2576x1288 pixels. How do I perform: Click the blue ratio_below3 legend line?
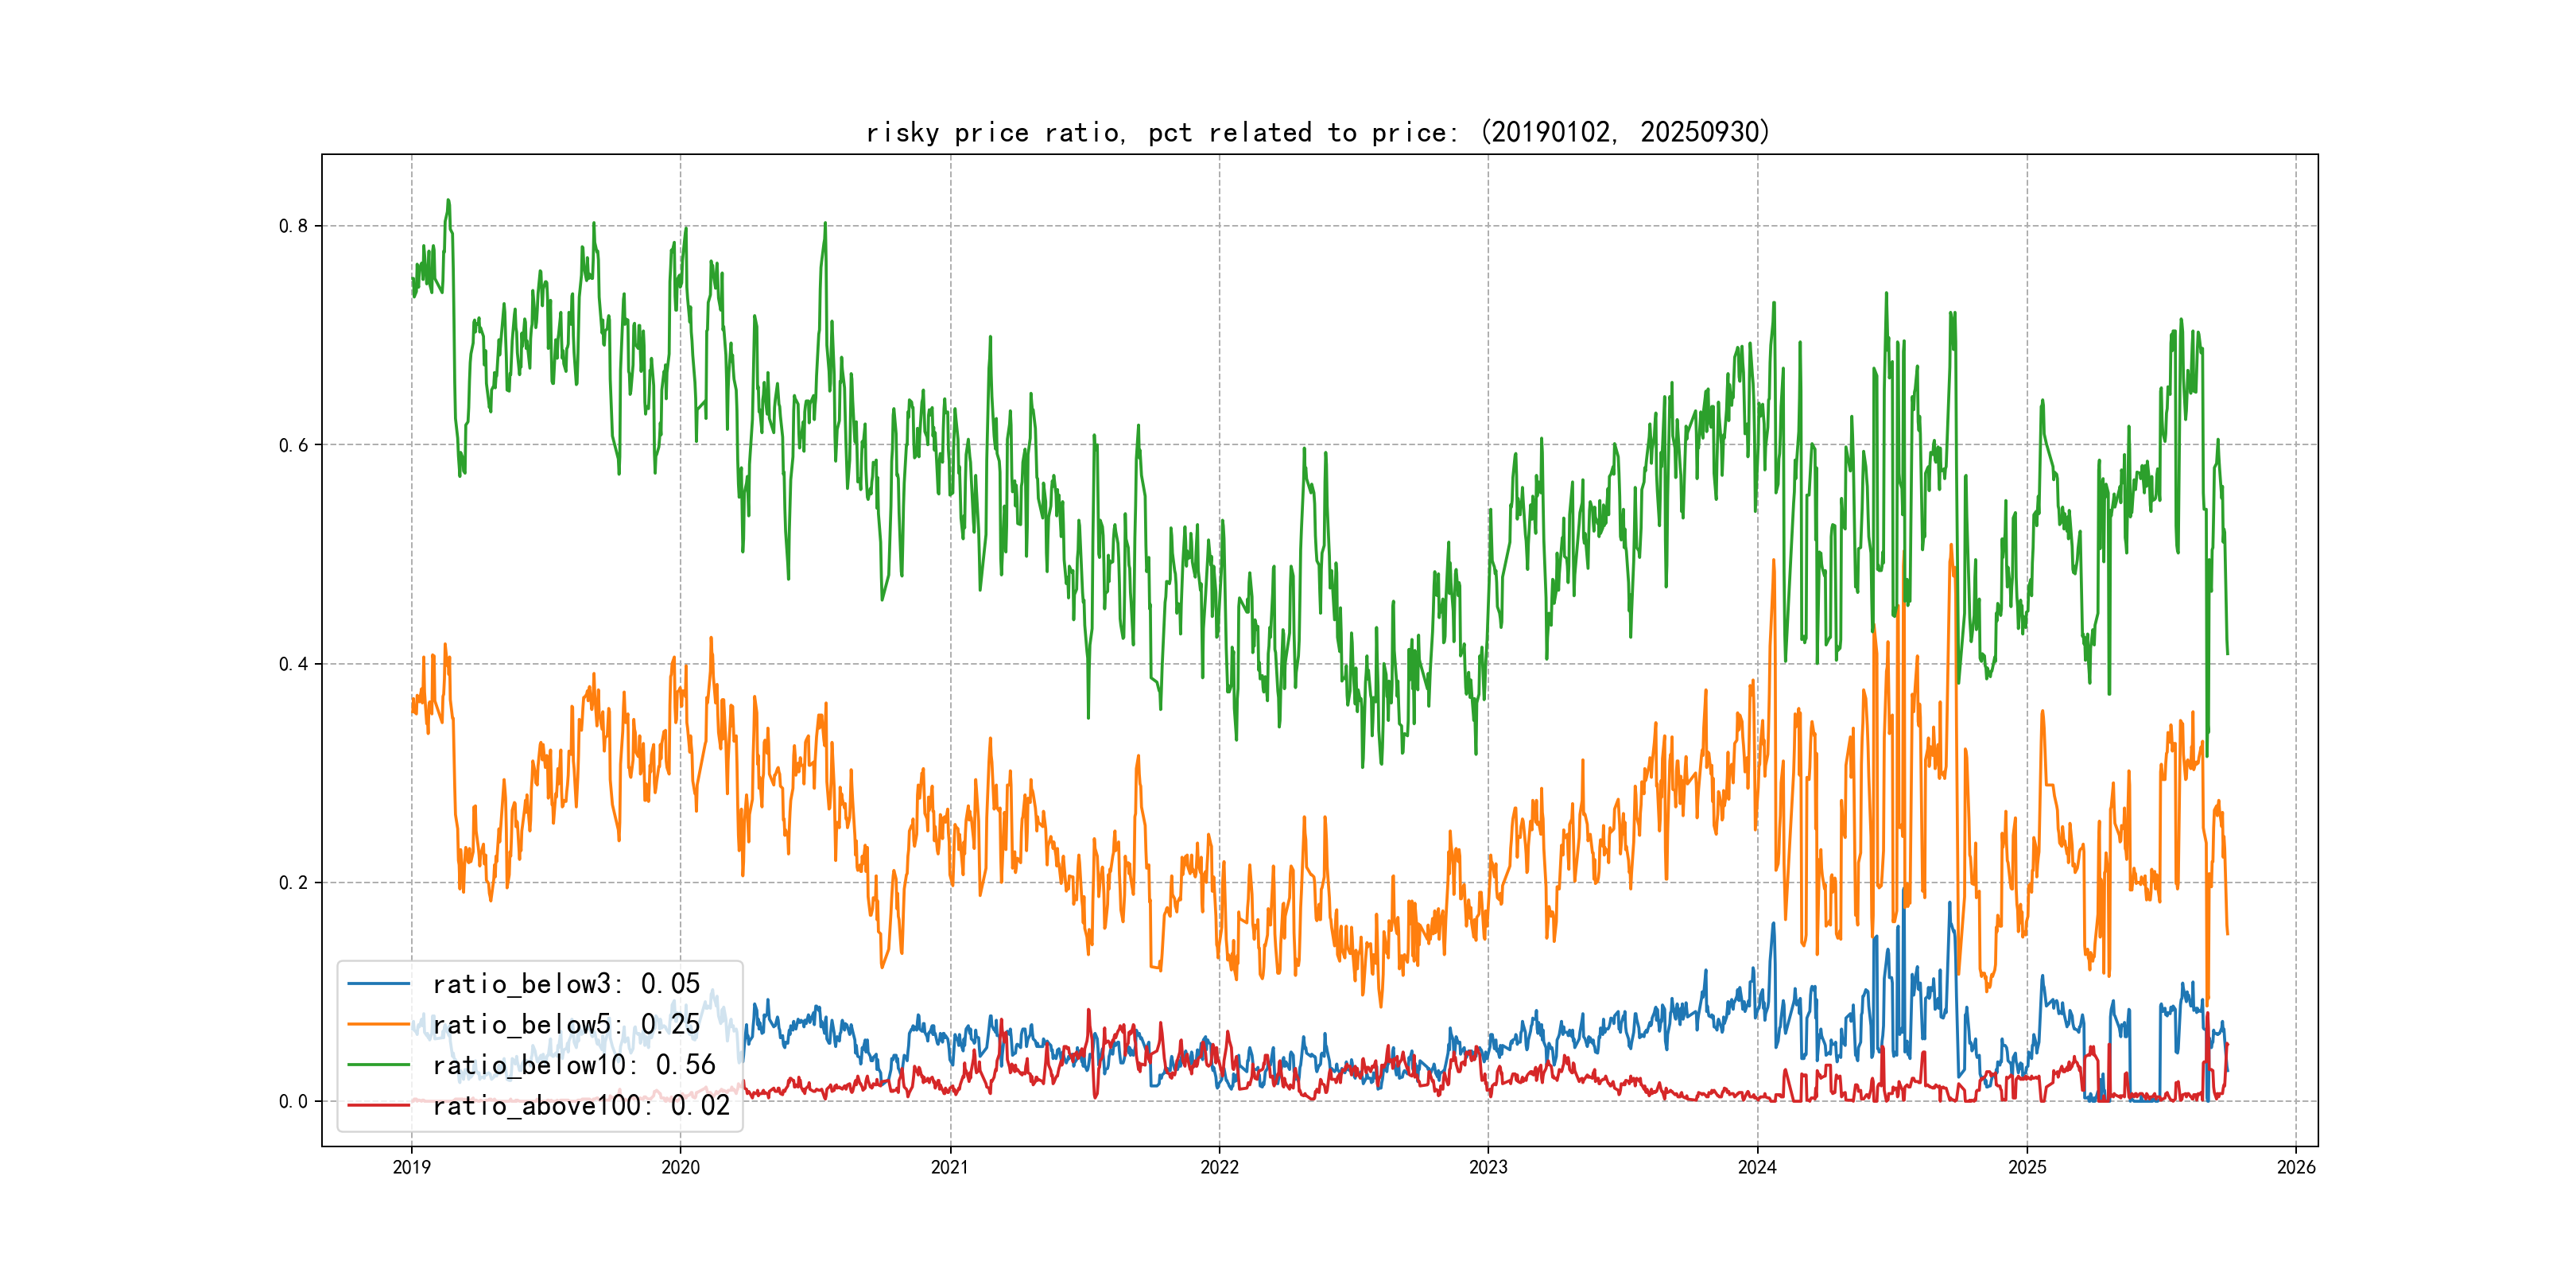coord(378,984)
